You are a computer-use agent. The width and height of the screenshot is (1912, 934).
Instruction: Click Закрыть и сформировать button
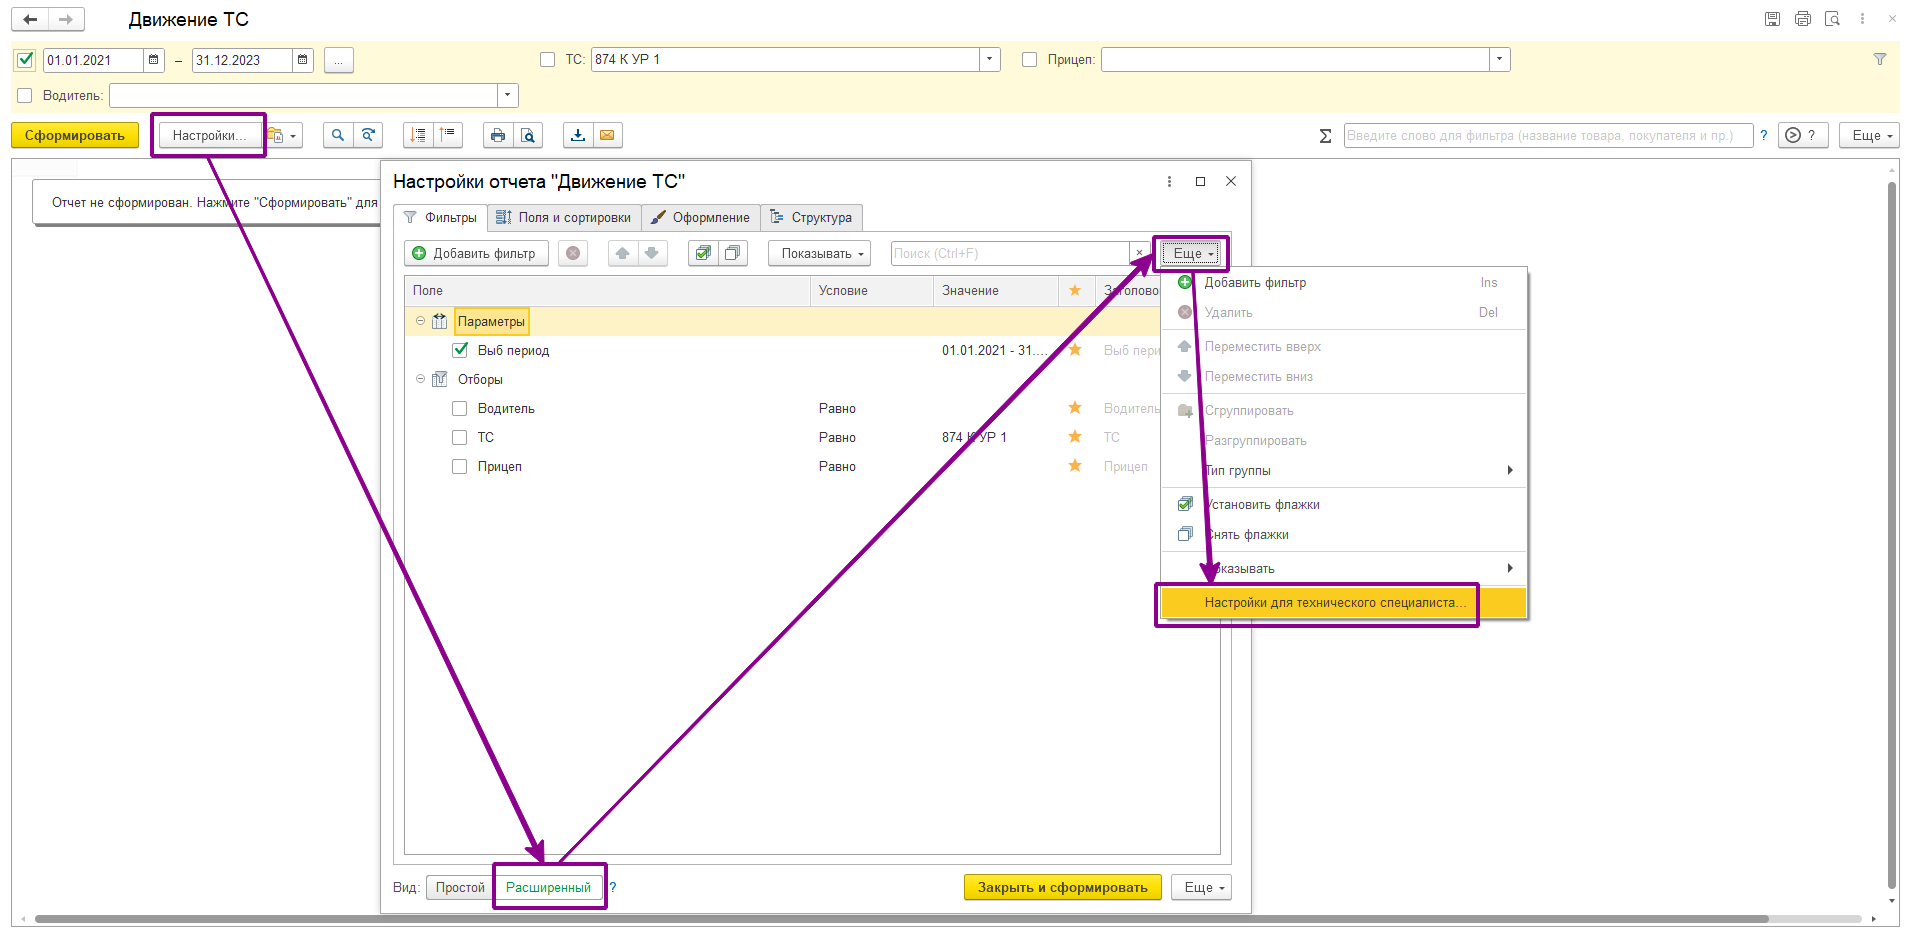(1063, 887)
